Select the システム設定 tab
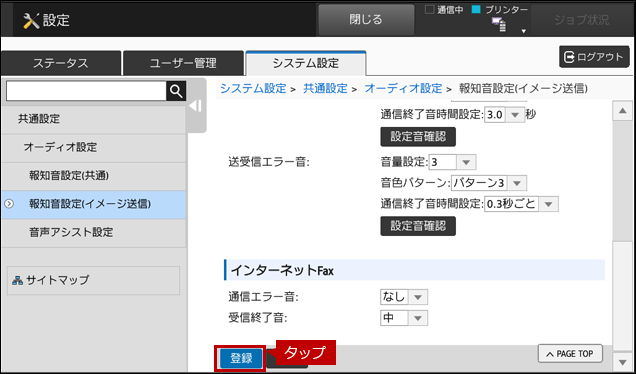 pos(306,63)
